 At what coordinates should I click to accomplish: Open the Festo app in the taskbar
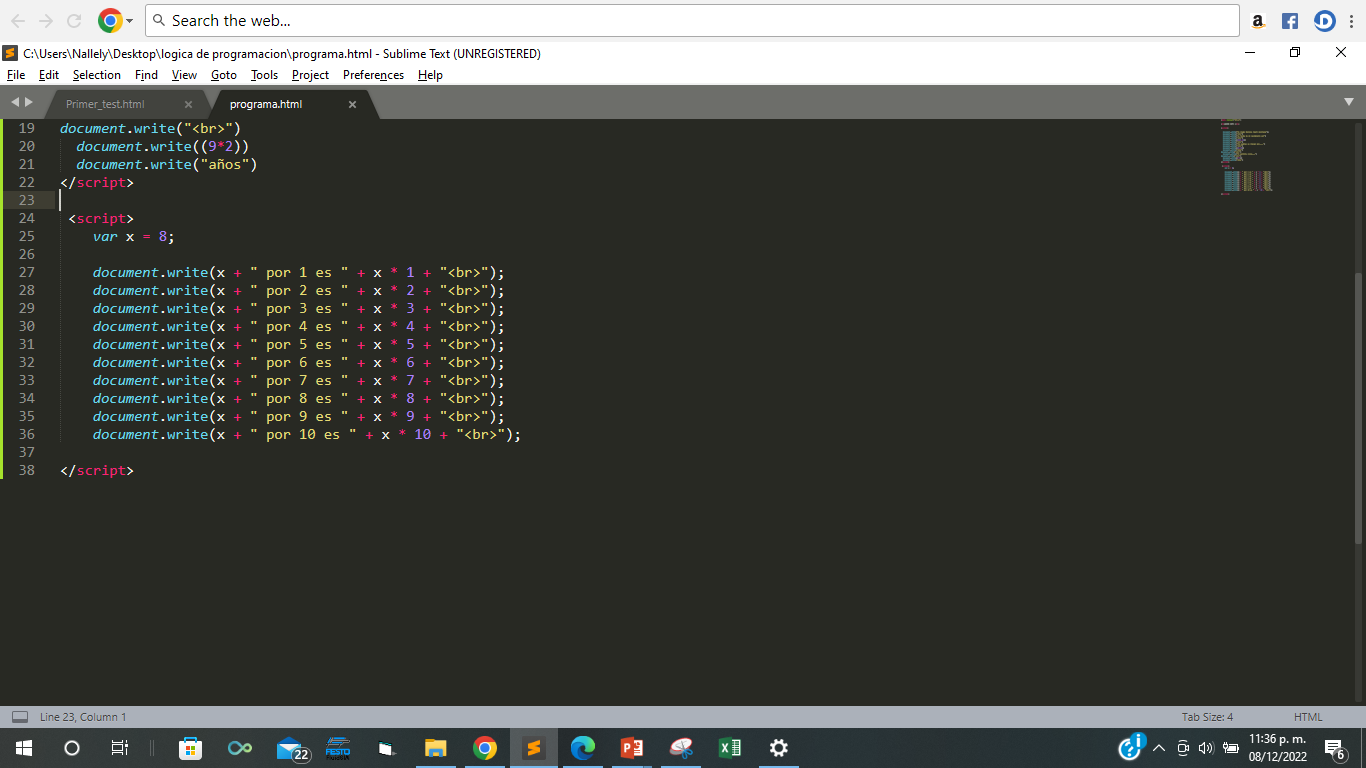[338, 748]
